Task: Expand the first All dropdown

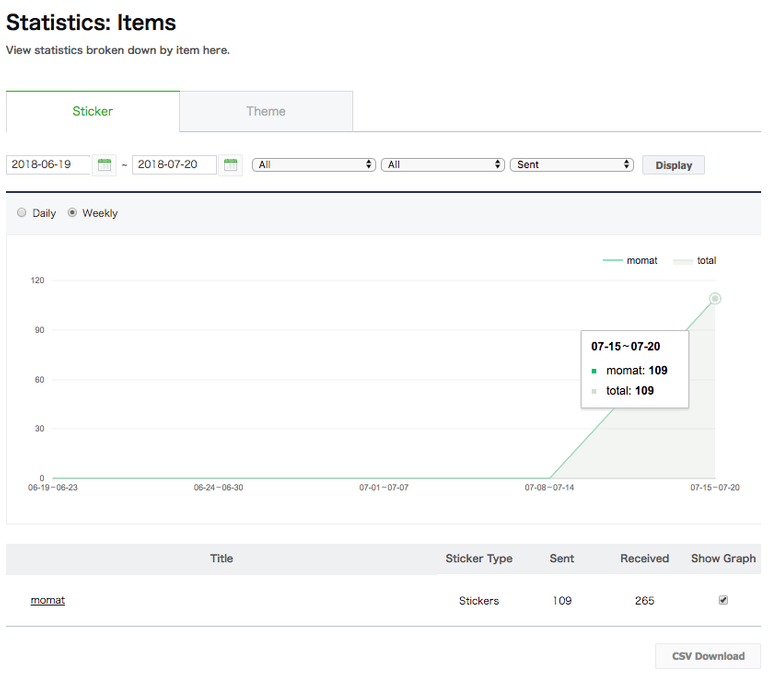Action: (314, 164)
